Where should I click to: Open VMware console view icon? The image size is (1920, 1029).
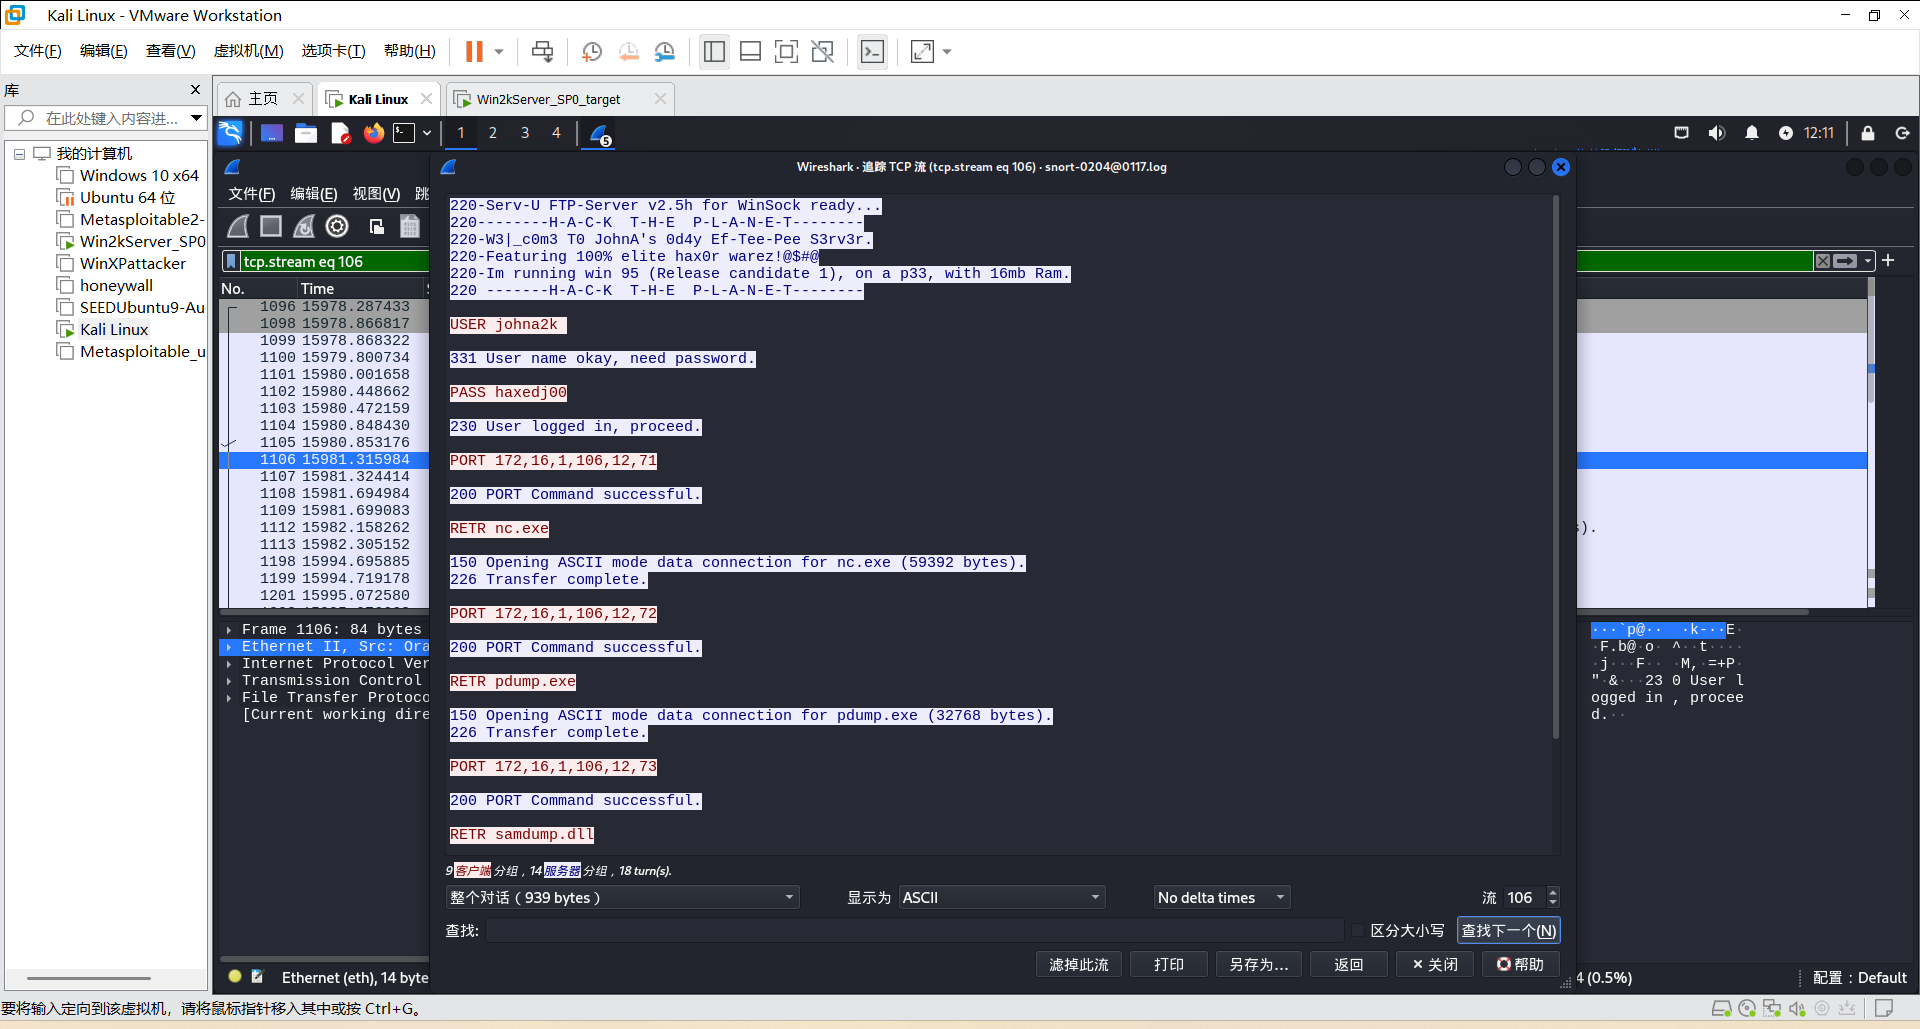click(x=872, y=51)
